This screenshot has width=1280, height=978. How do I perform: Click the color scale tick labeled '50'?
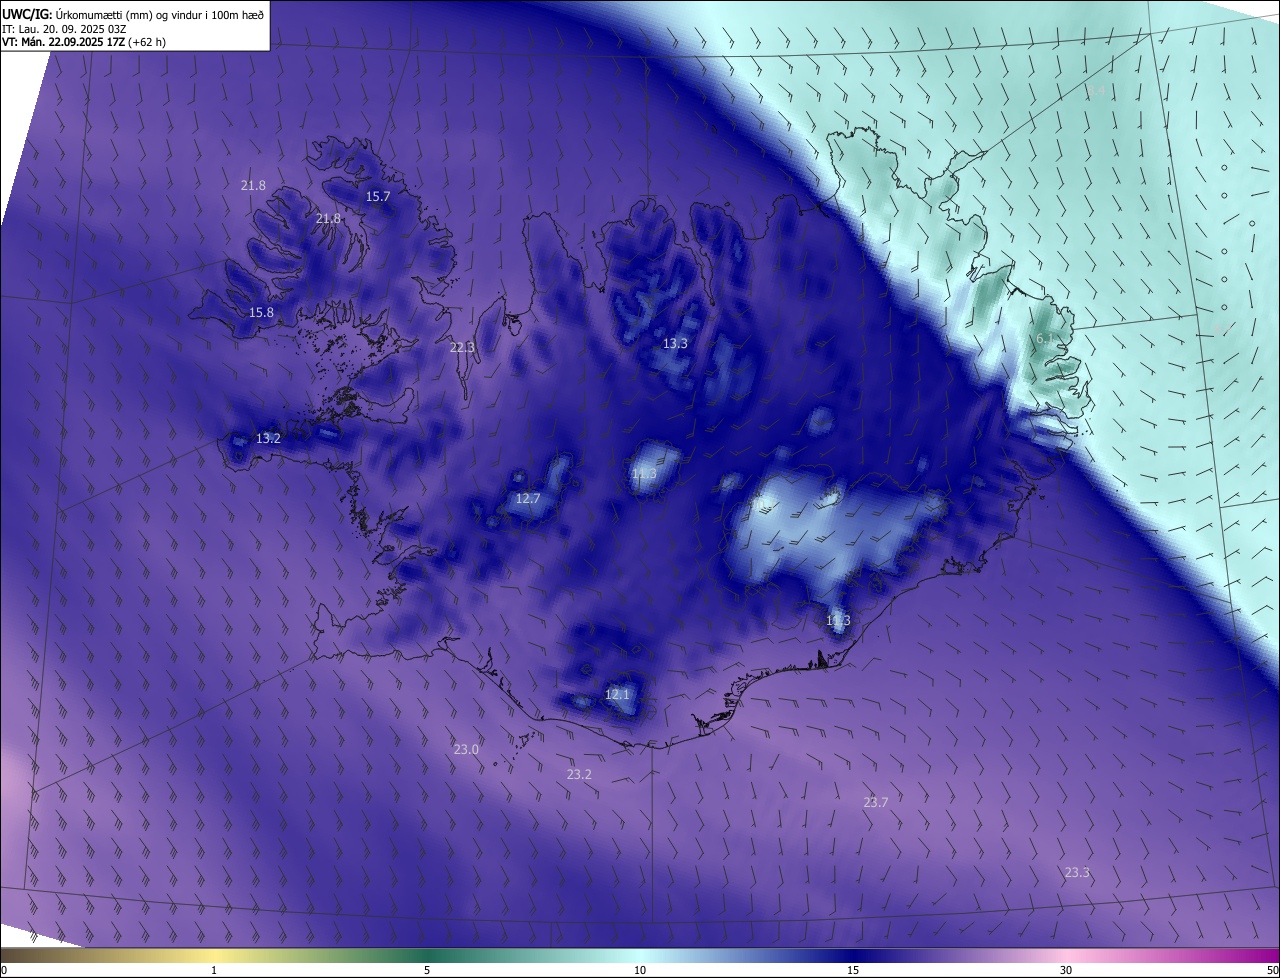tap(1273, 970)
